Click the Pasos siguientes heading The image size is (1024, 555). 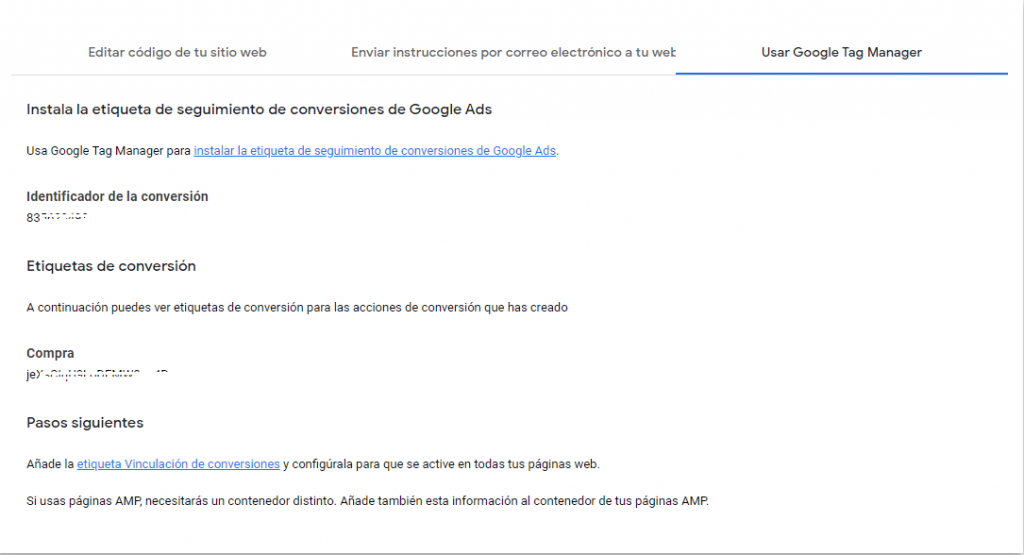click(85, 422)
